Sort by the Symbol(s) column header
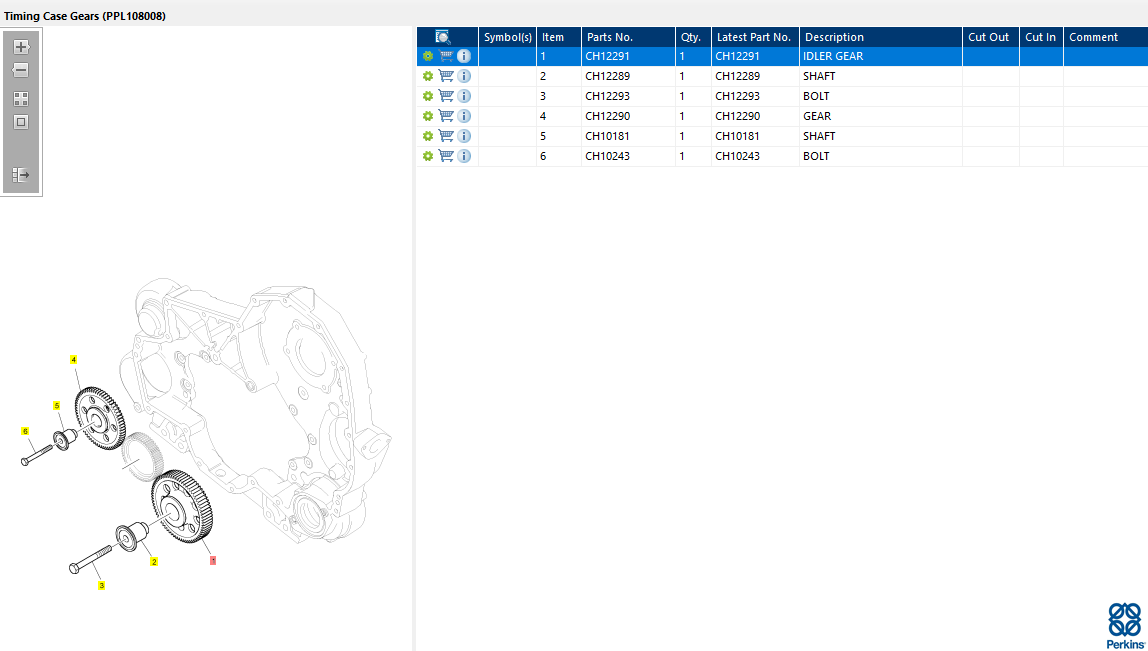 coord(507,37)
